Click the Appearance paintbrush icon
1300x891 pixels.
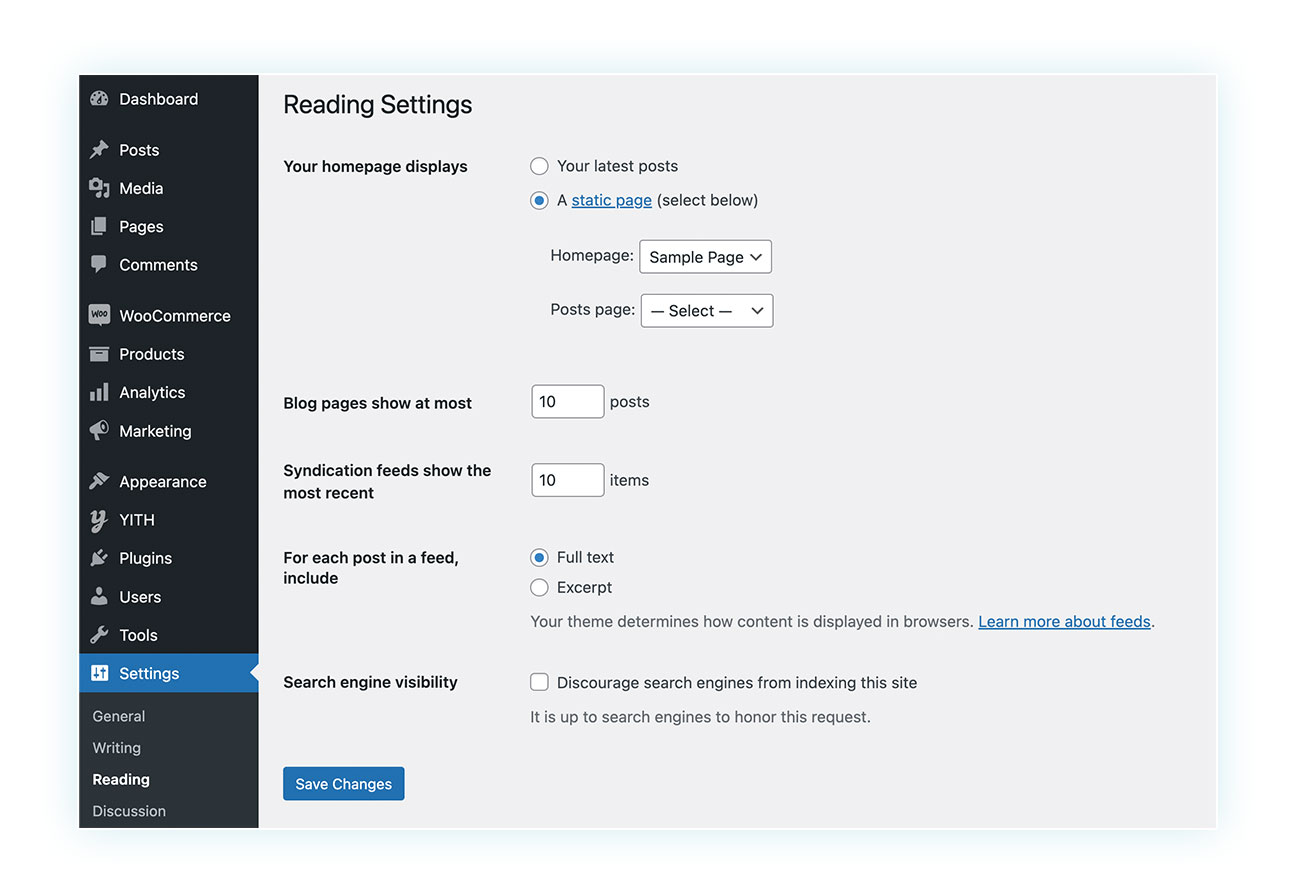click(99, 481)
